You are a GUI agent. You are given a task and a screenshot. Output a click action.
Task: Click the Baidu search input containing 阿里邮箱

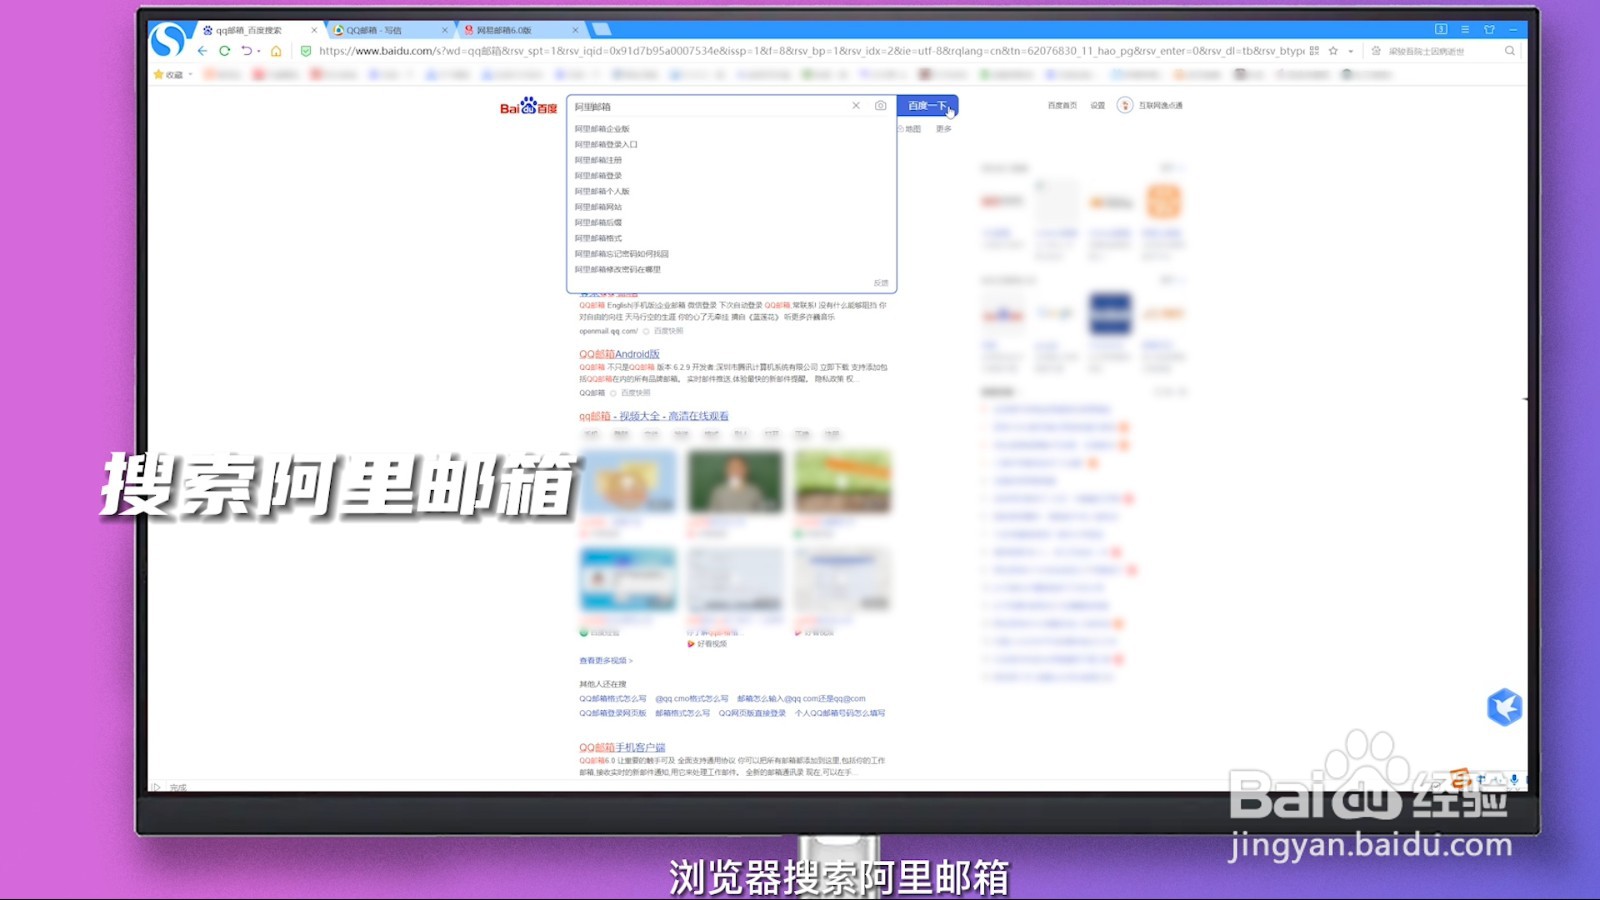708,106
